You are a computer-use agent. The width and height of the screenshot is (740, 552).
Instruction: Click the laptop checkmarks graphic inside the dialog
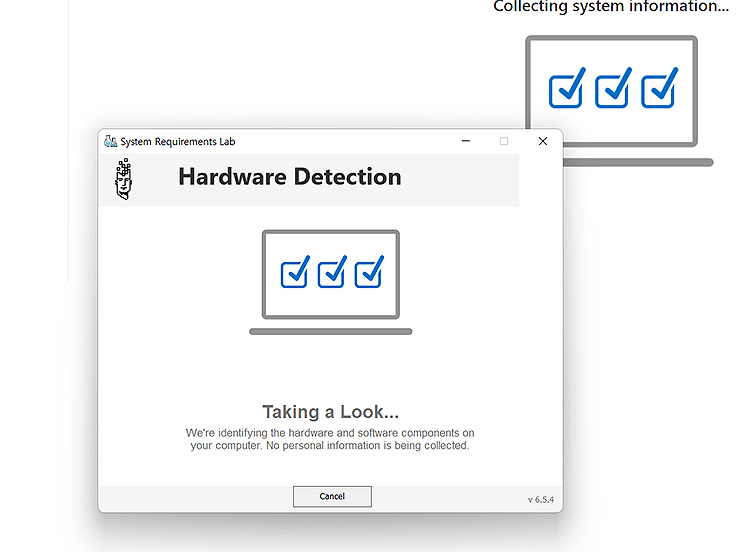[331, 283]
